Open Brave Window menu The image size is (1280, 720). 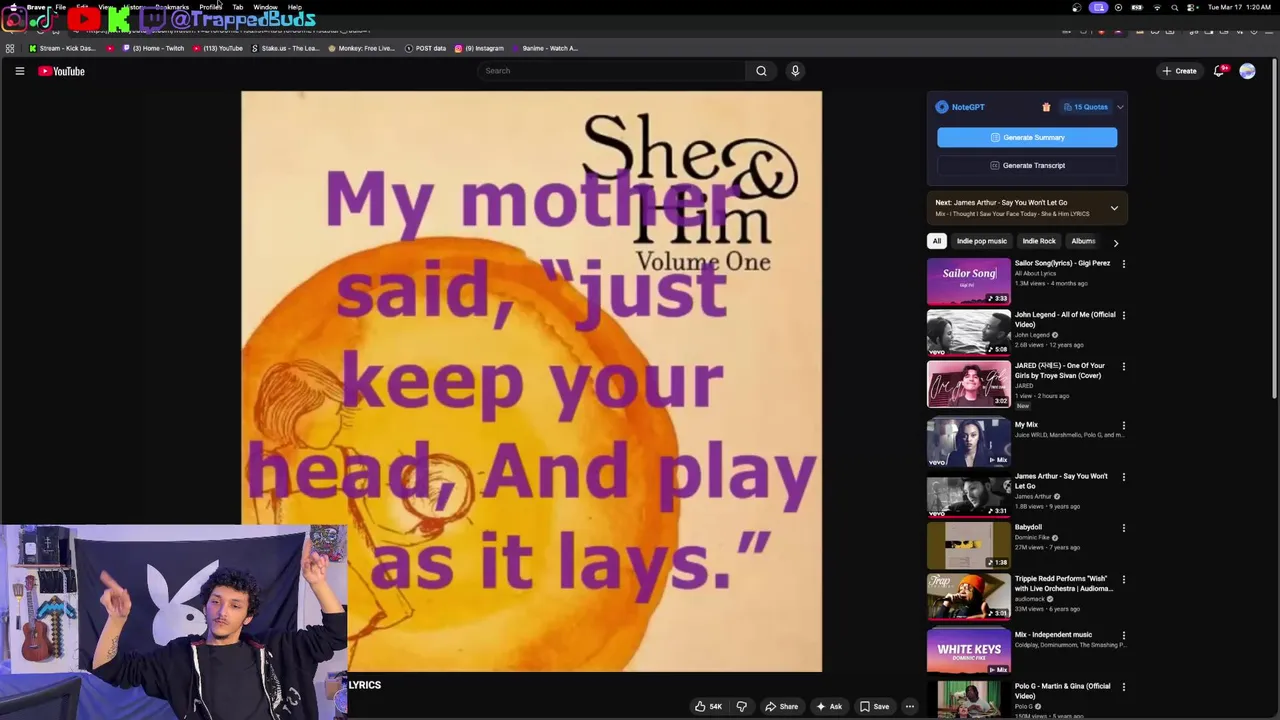pos(265,7)
